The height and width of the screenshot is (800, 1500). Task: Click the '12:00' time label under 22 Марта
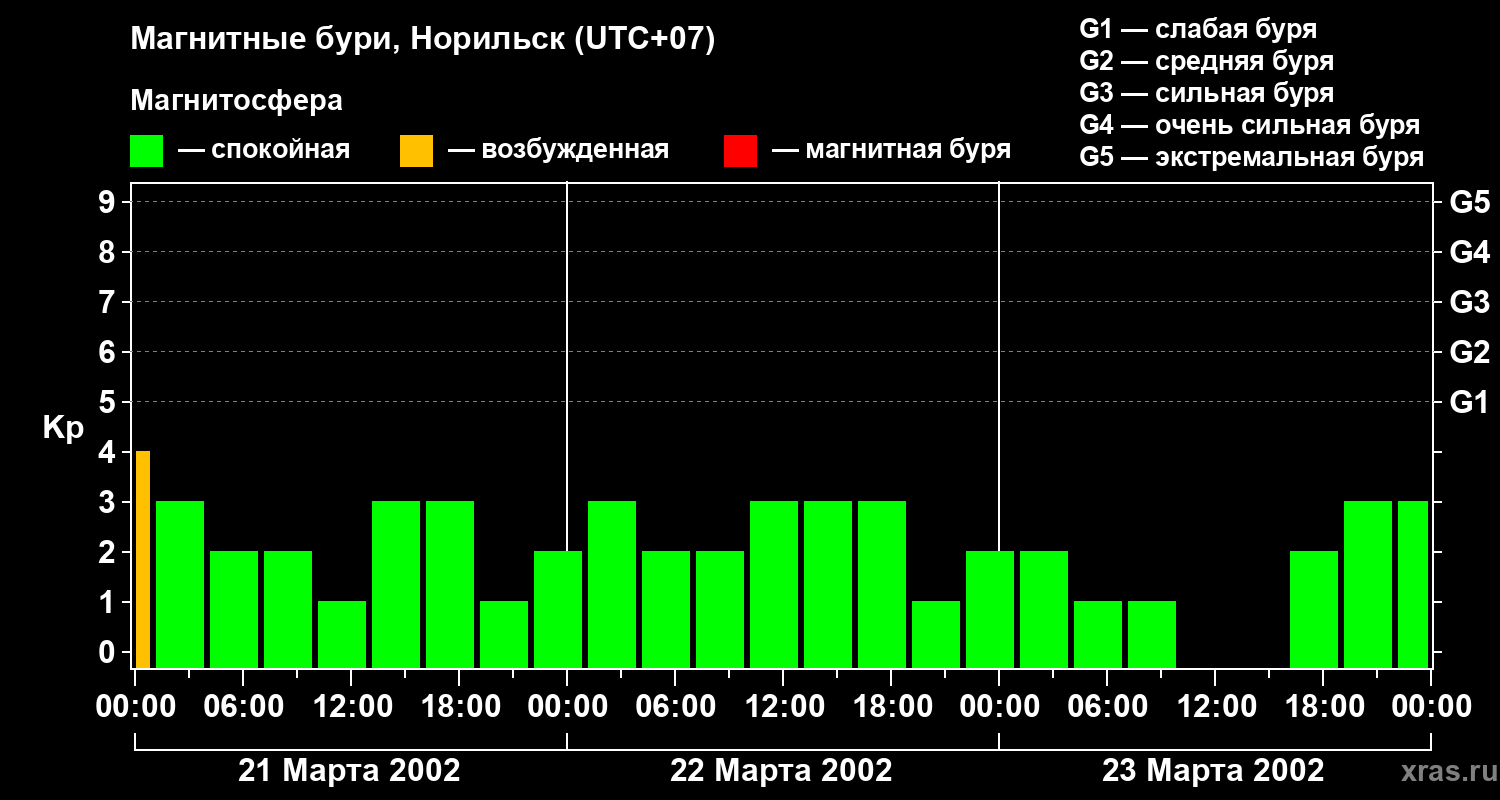tap(783, 707)
